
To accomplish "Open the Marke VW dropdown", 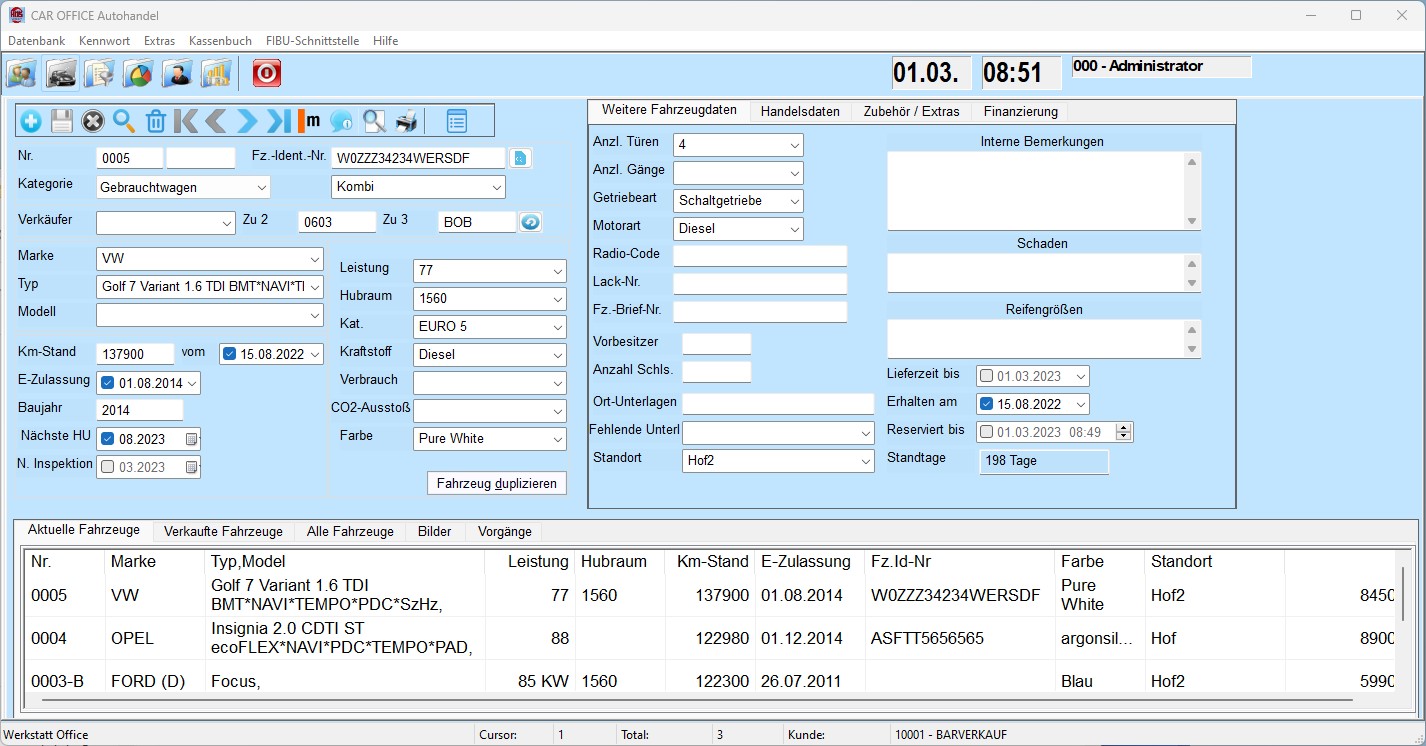I will [210, 259].
